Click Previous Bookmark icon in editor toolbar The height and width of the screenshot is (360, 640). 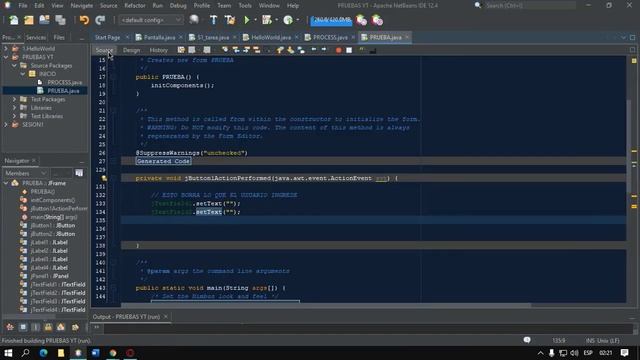(280, 50)
